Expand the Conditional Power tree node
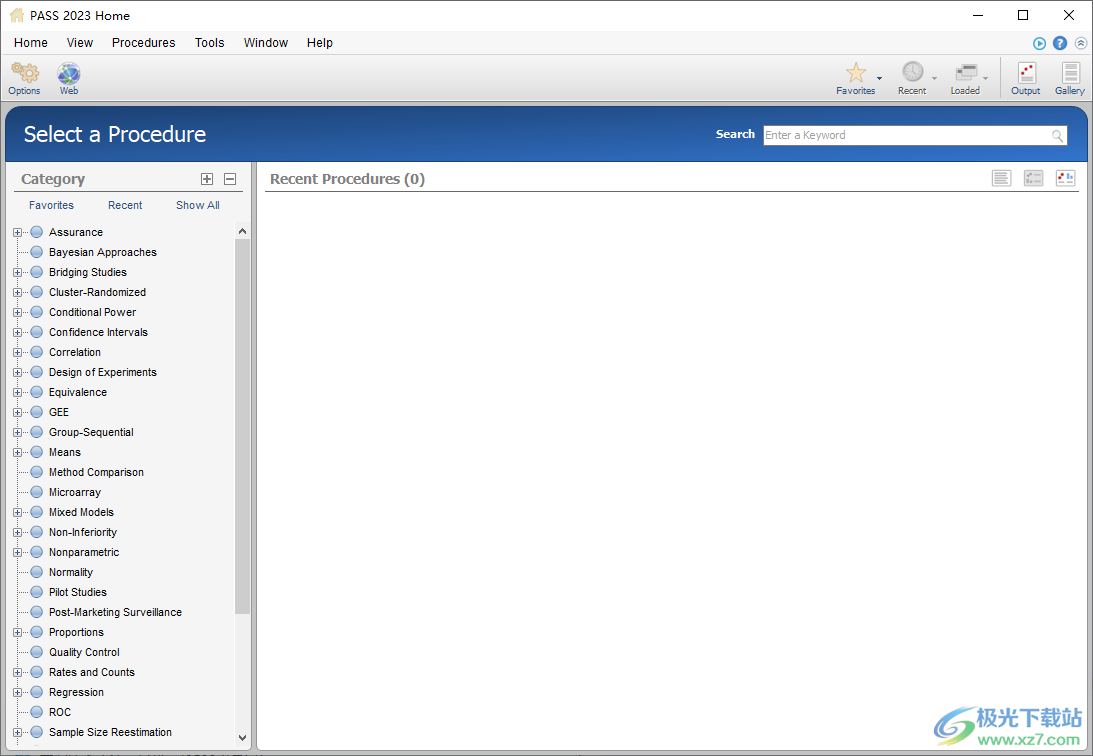1093x756 pixels. [17, 313]
